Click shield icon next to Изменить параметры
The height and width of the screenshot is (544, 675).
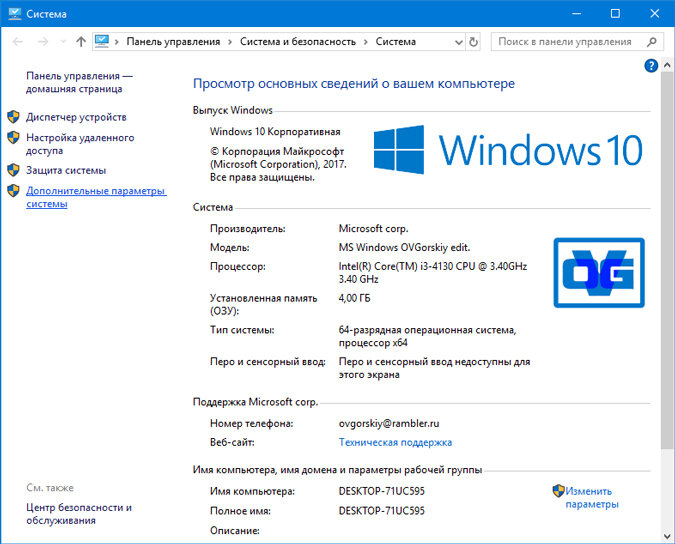pos(558,491)
